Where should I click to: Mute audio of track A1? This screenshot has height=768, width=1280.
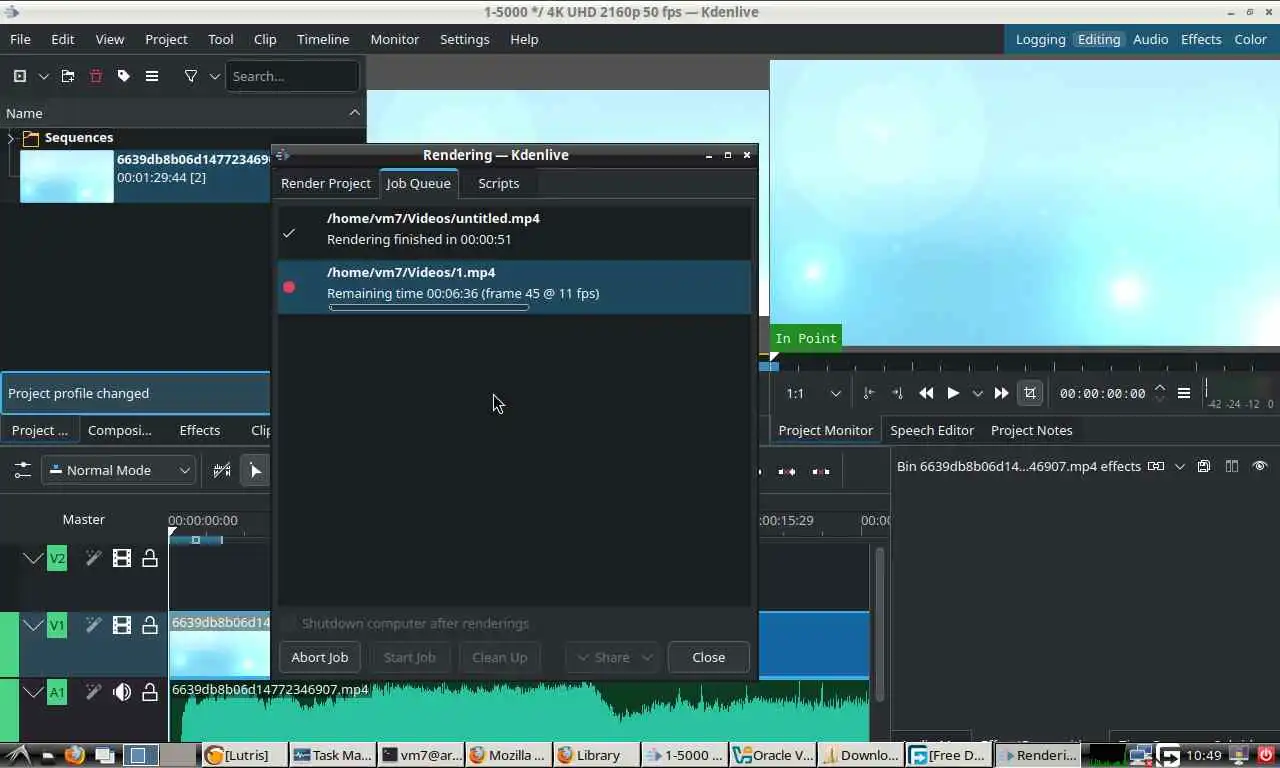pos(122,691)
